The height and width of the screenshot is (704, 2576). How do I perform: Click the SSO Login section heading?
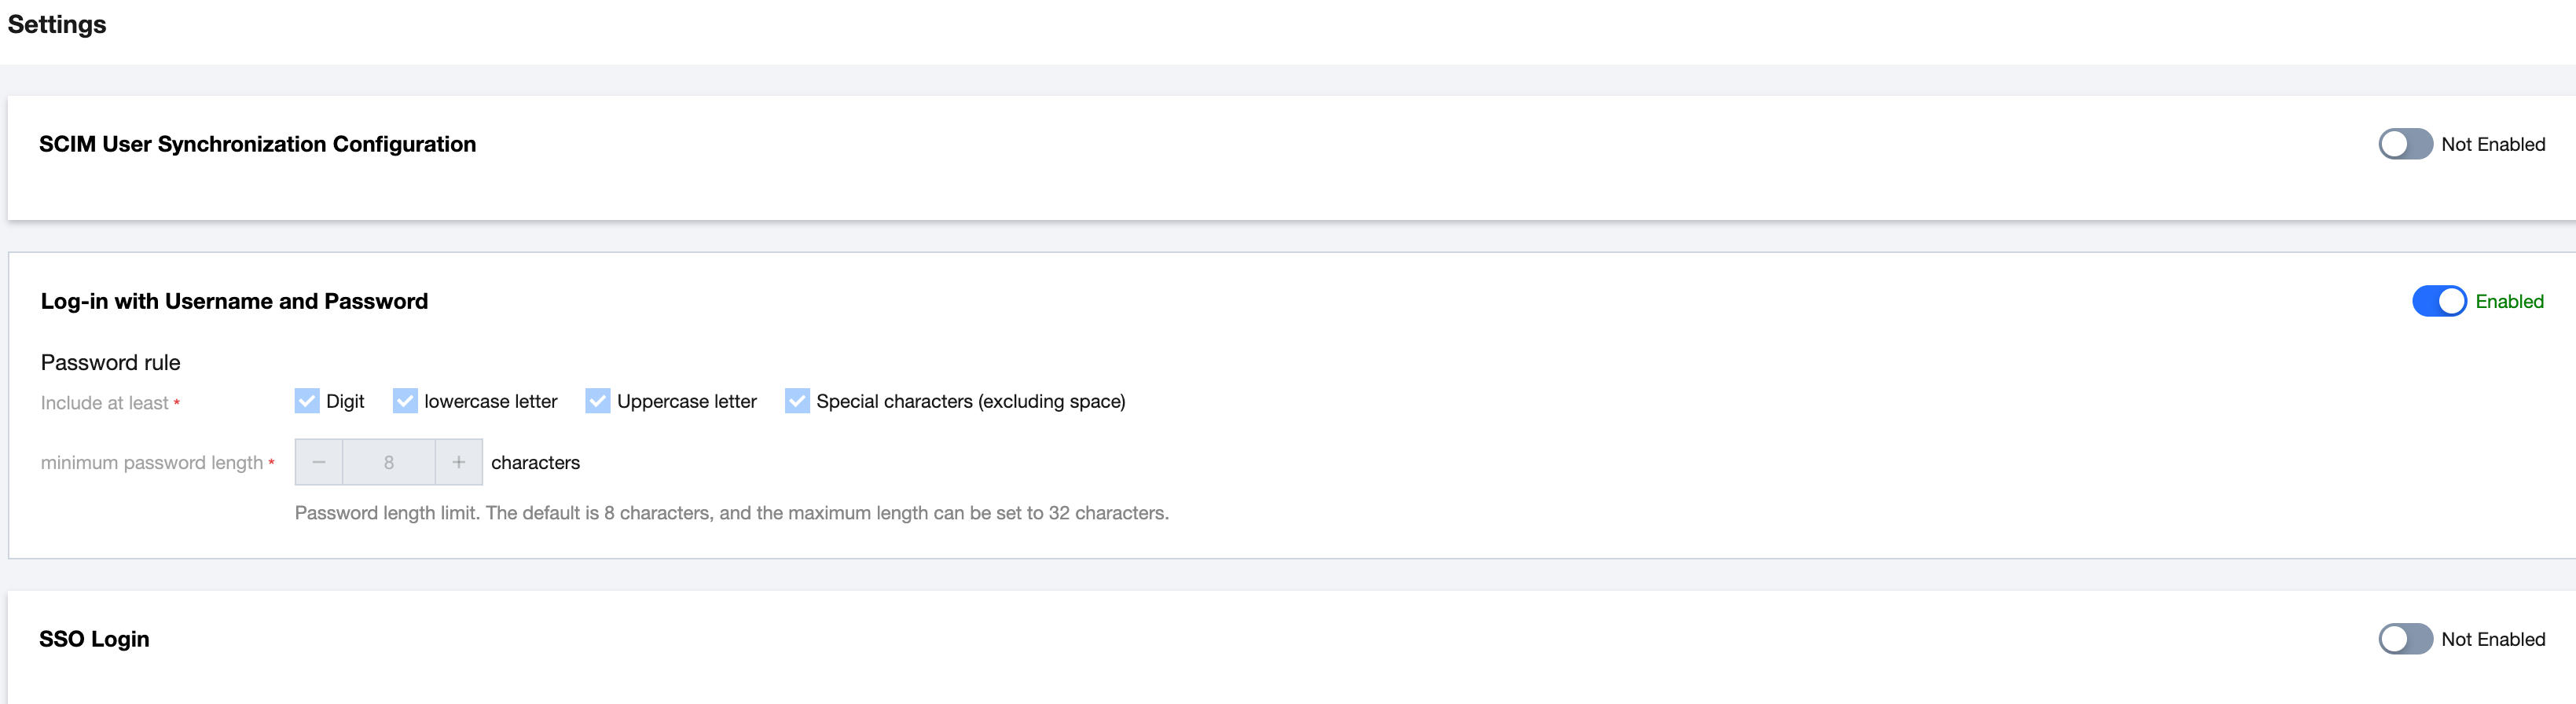tap(94, 639)
